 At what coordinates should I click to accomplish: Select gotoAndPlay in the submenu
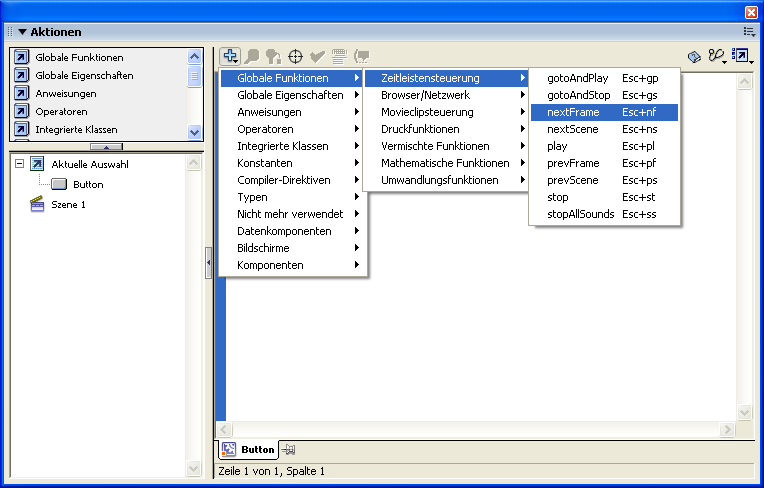click(x=577, y=78)
